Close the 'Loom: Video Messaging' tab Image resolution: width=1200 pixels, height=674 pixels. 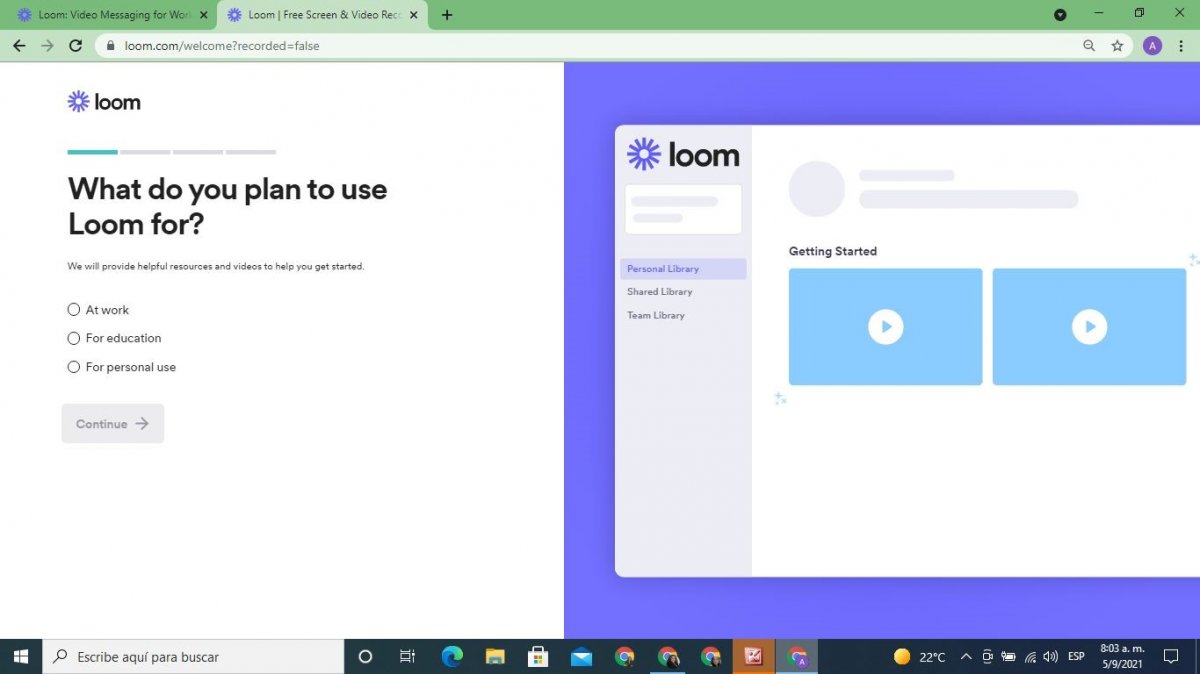coord(204,15)
